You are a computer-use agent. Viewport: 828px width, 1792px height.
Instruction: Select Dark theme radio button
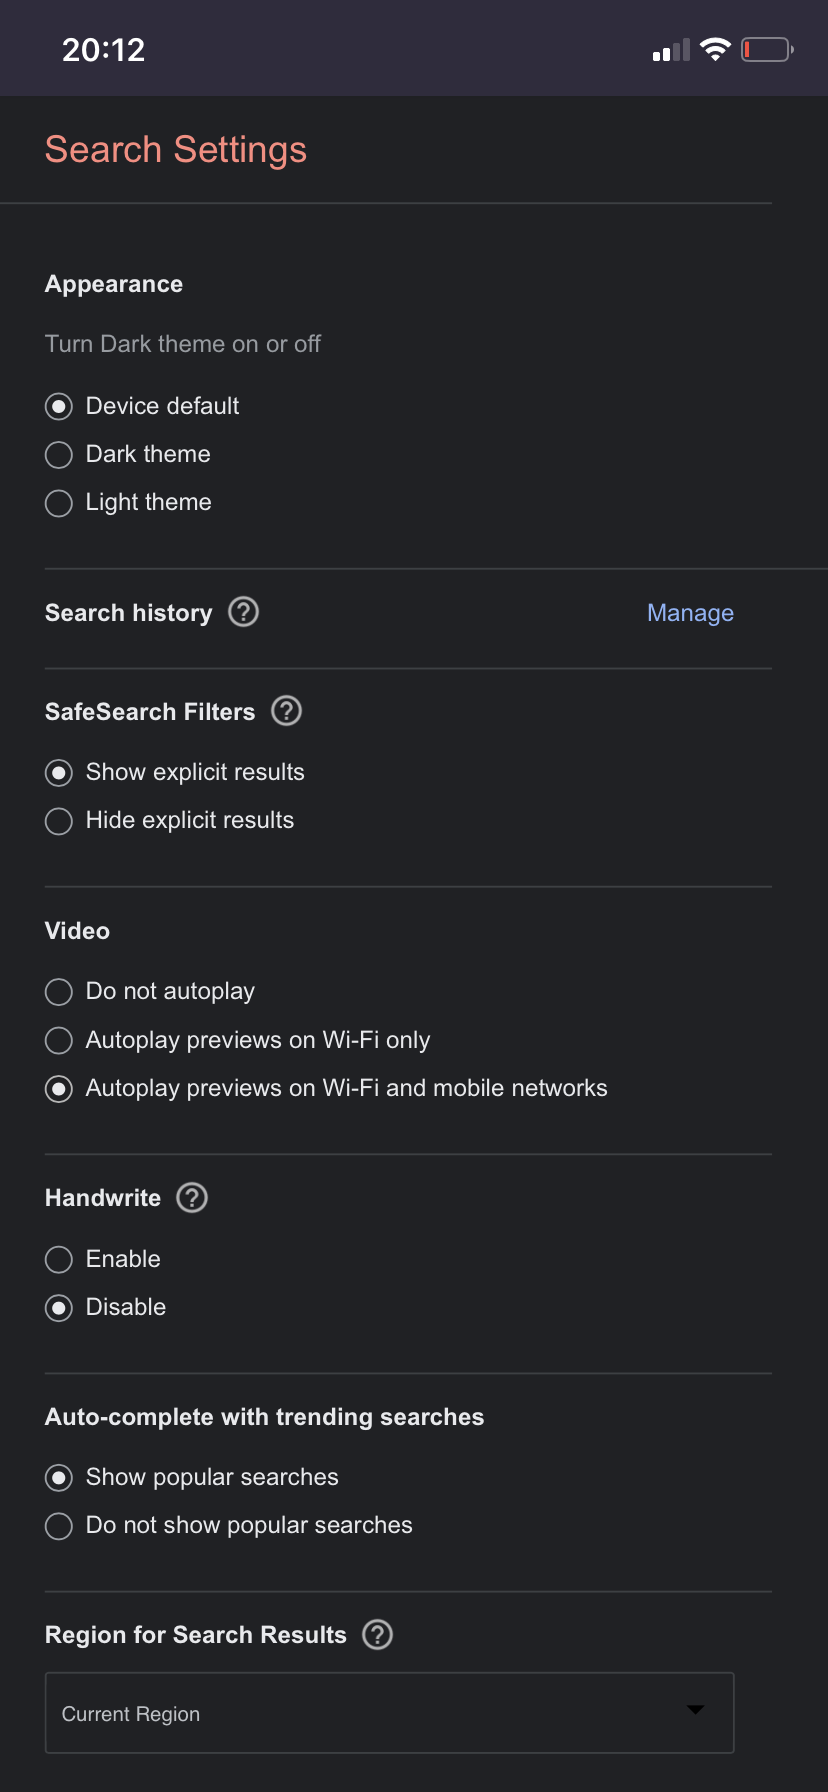59,455
